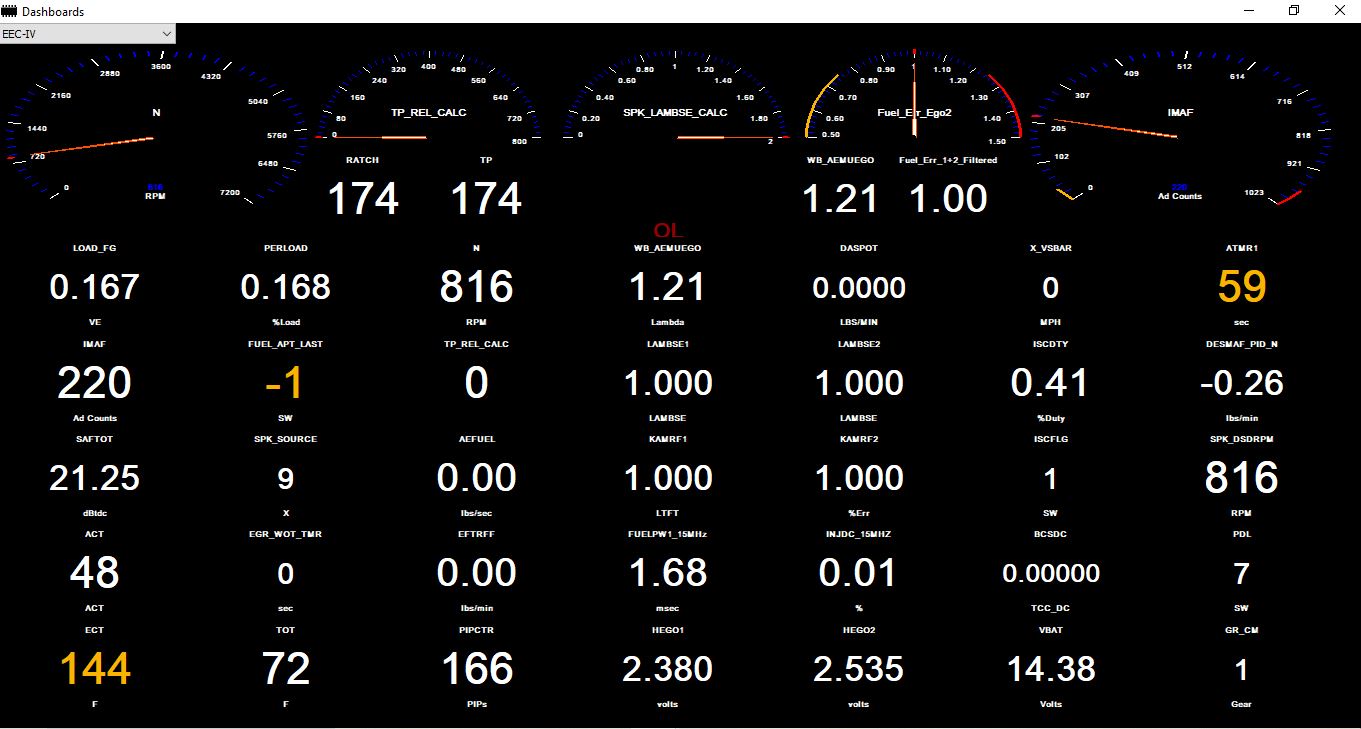Select the HEGO1 voltage value 2.380
The width and height of the screenshot is (1361, 729).
[667, 669]
